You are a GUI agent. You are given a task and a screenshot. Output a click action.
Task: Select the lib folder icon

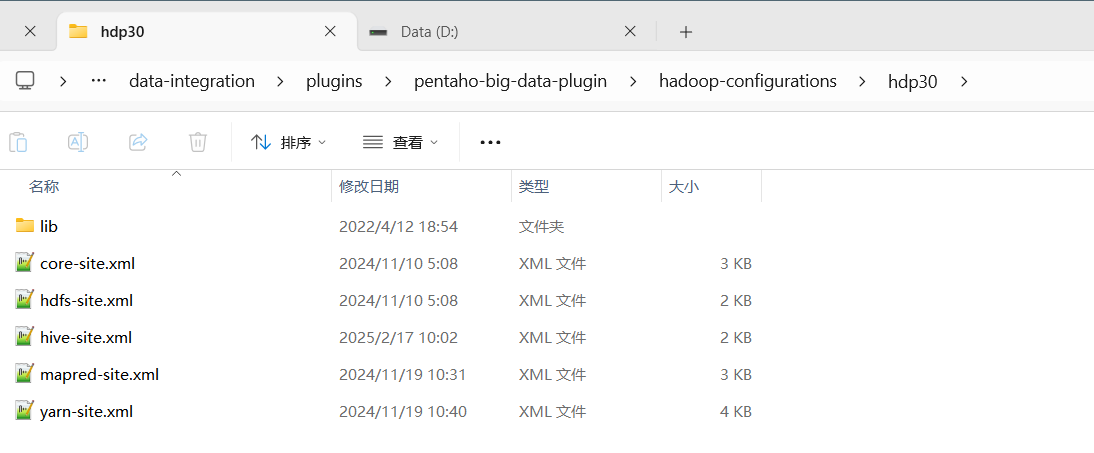24,225
